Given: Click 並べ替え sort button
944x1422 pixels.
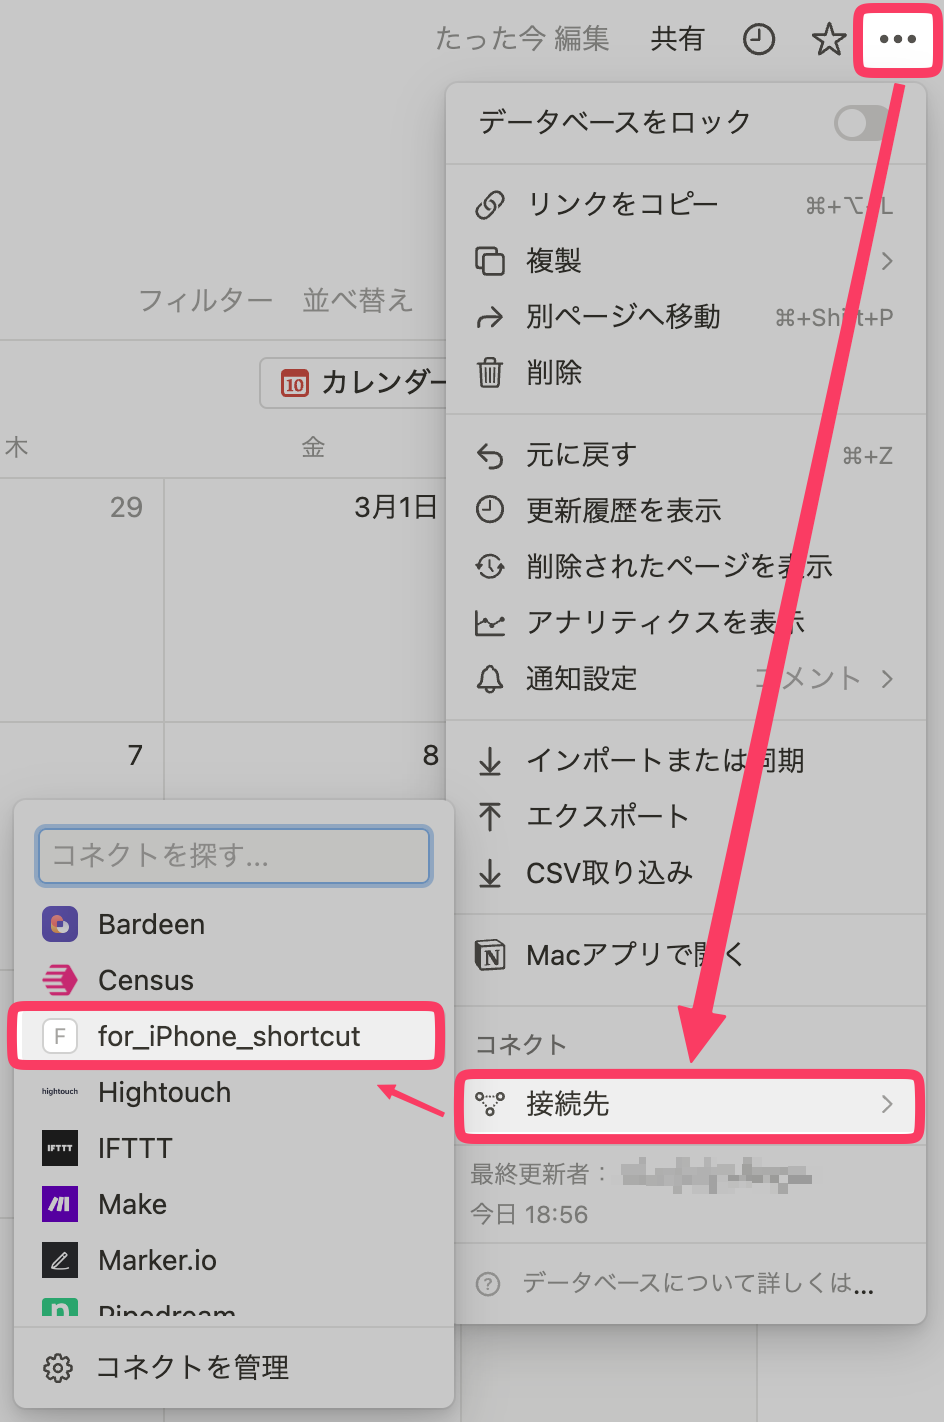Looking at the screenshot, I should pyautogui.click(x=358, y=300).
